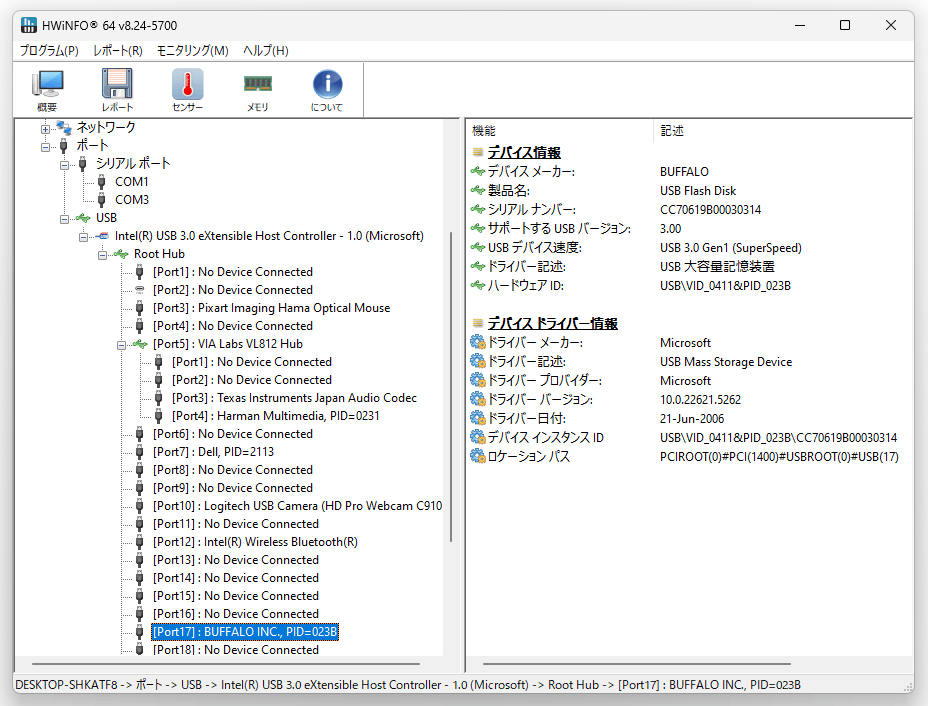Collapse the USB tree branch

coord(65,218)
